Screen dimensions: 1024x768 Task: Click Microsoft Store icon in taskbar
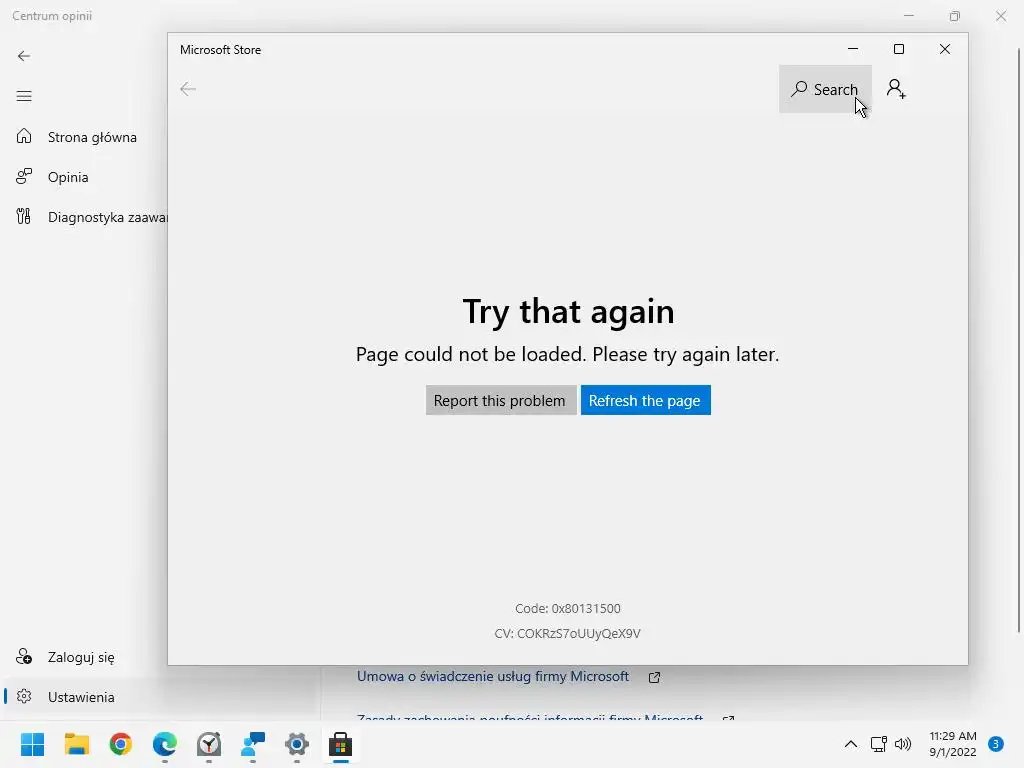click(x=340, y=744)
